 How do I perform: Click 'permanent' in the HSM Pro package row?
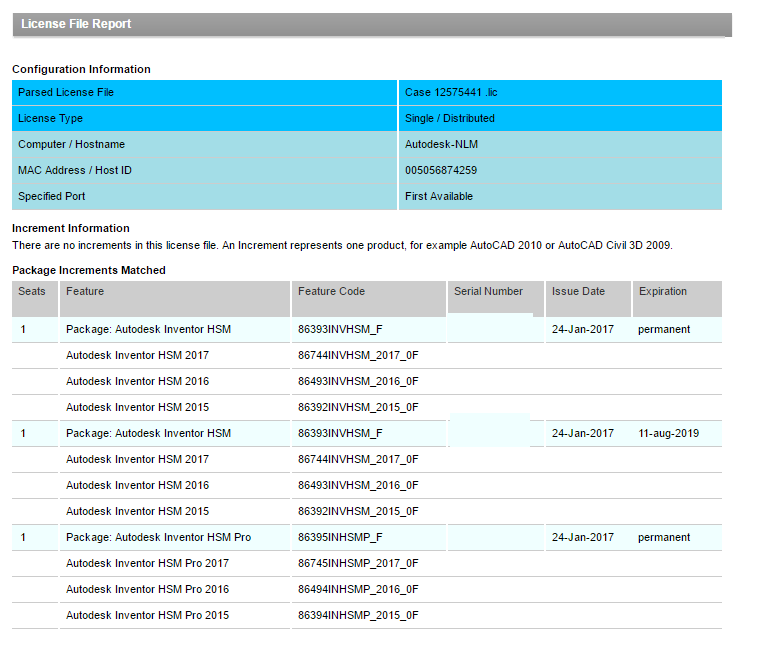(x=664, y=537)
